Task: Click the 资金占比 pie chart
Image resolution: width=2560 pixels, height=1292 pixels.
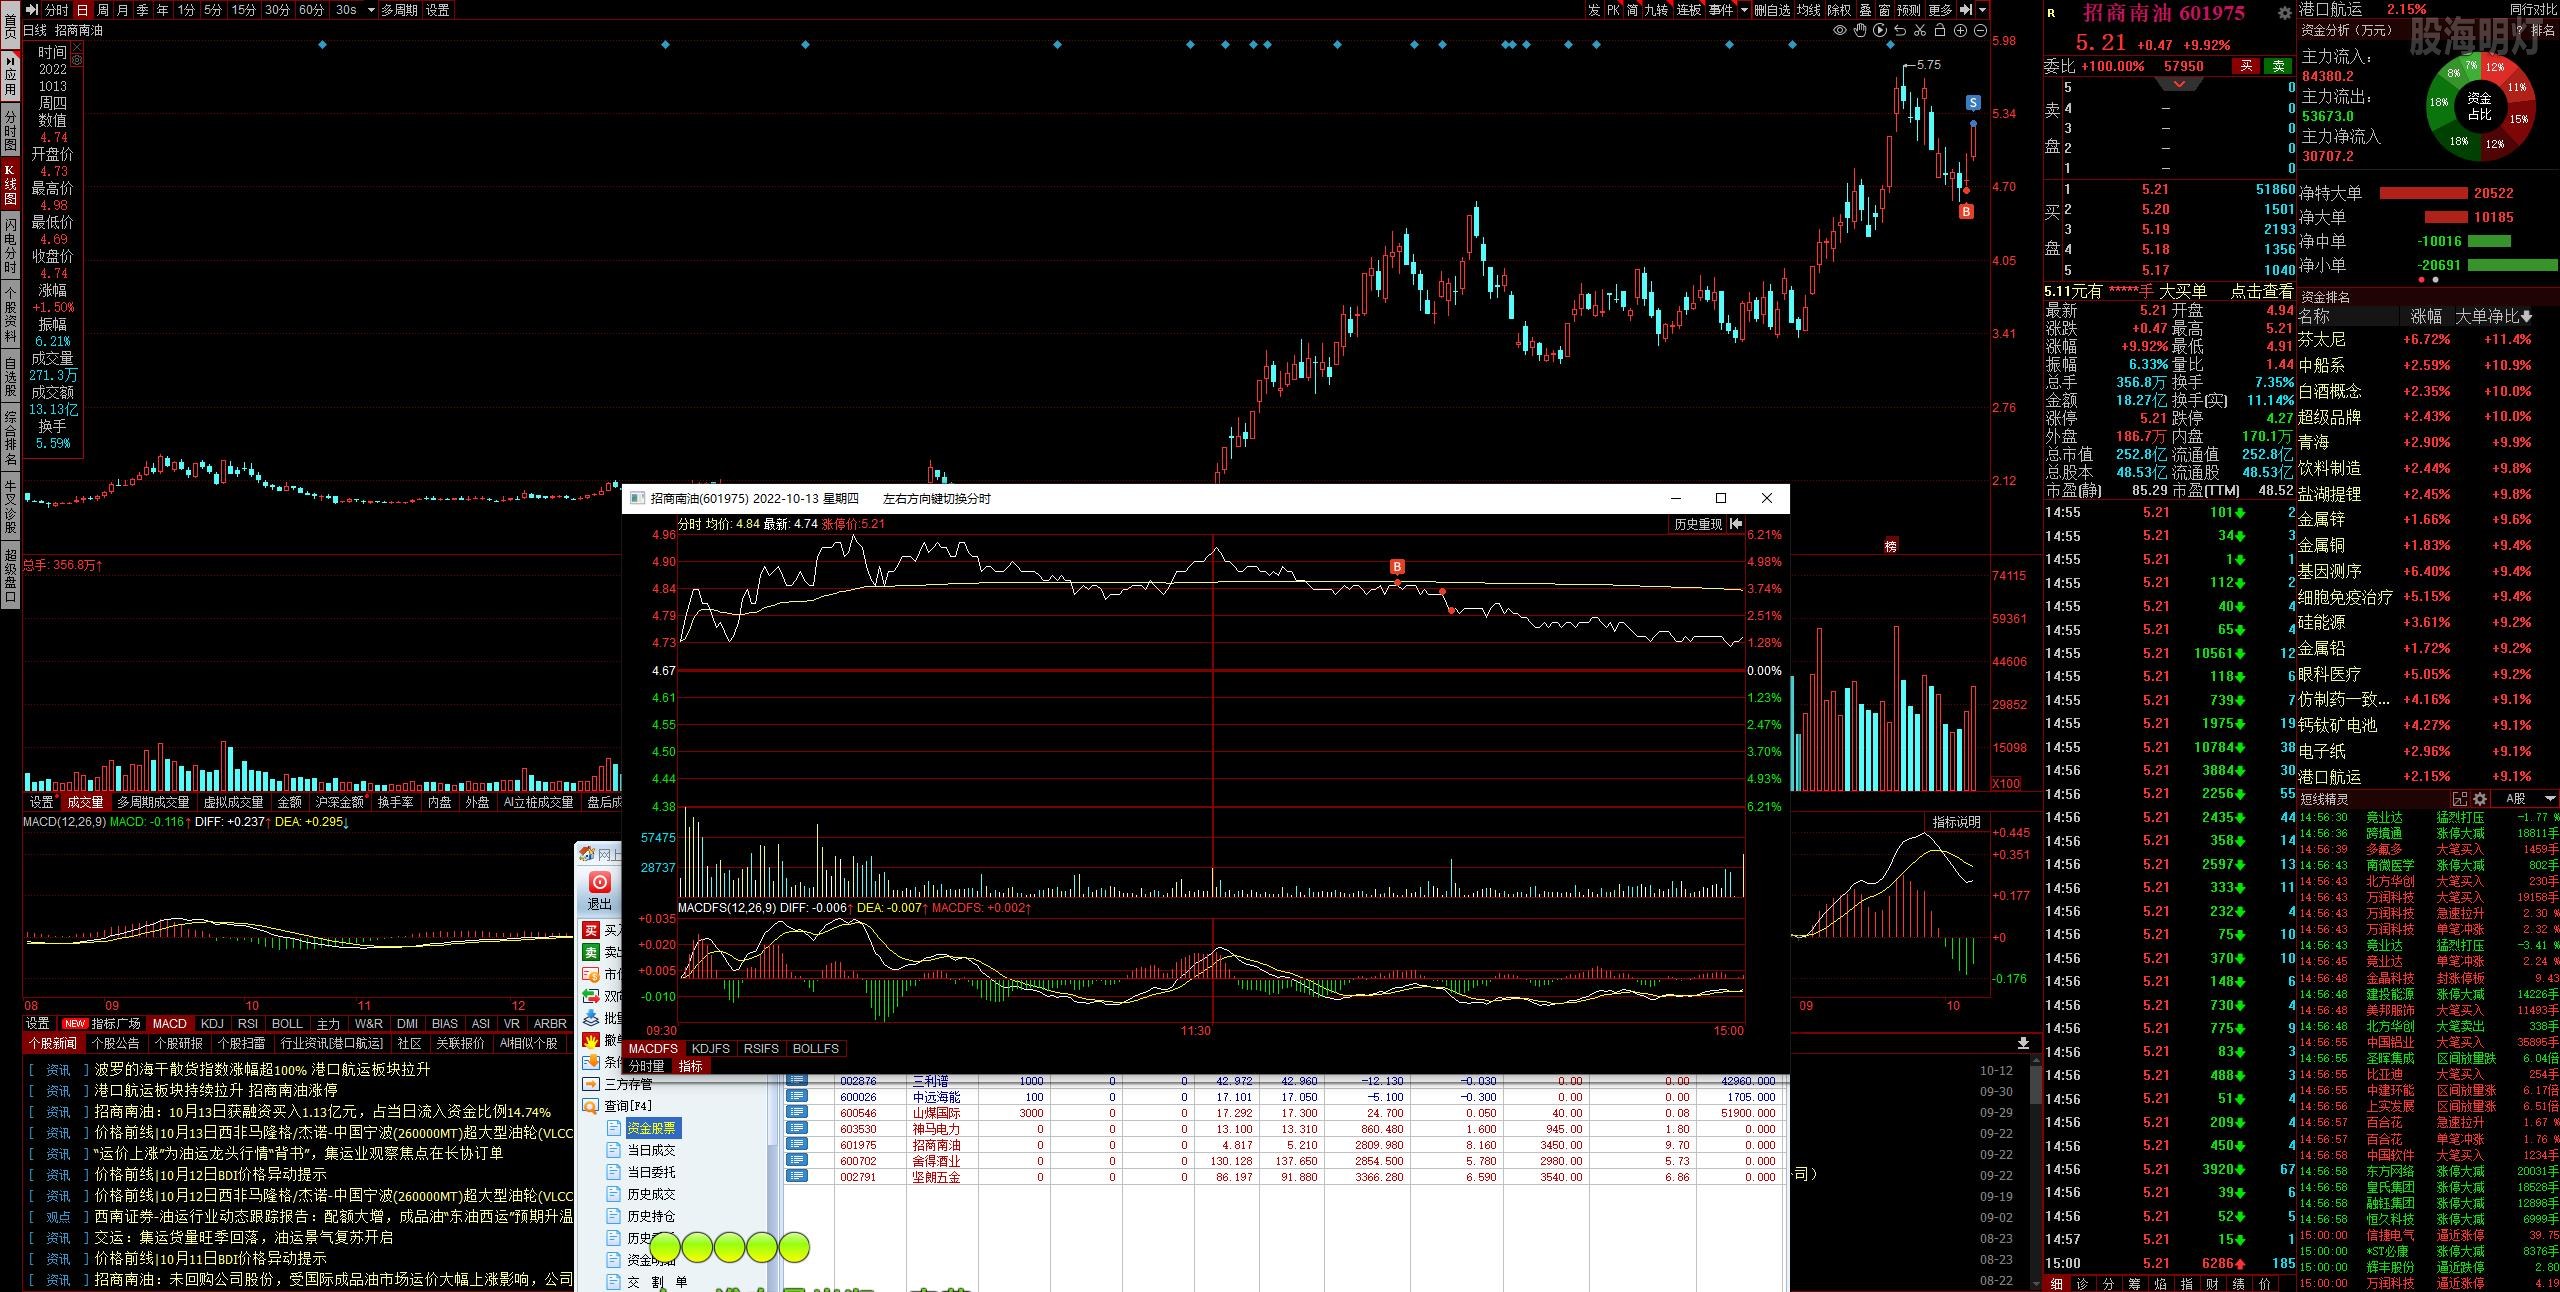Action: point(2480,106)
